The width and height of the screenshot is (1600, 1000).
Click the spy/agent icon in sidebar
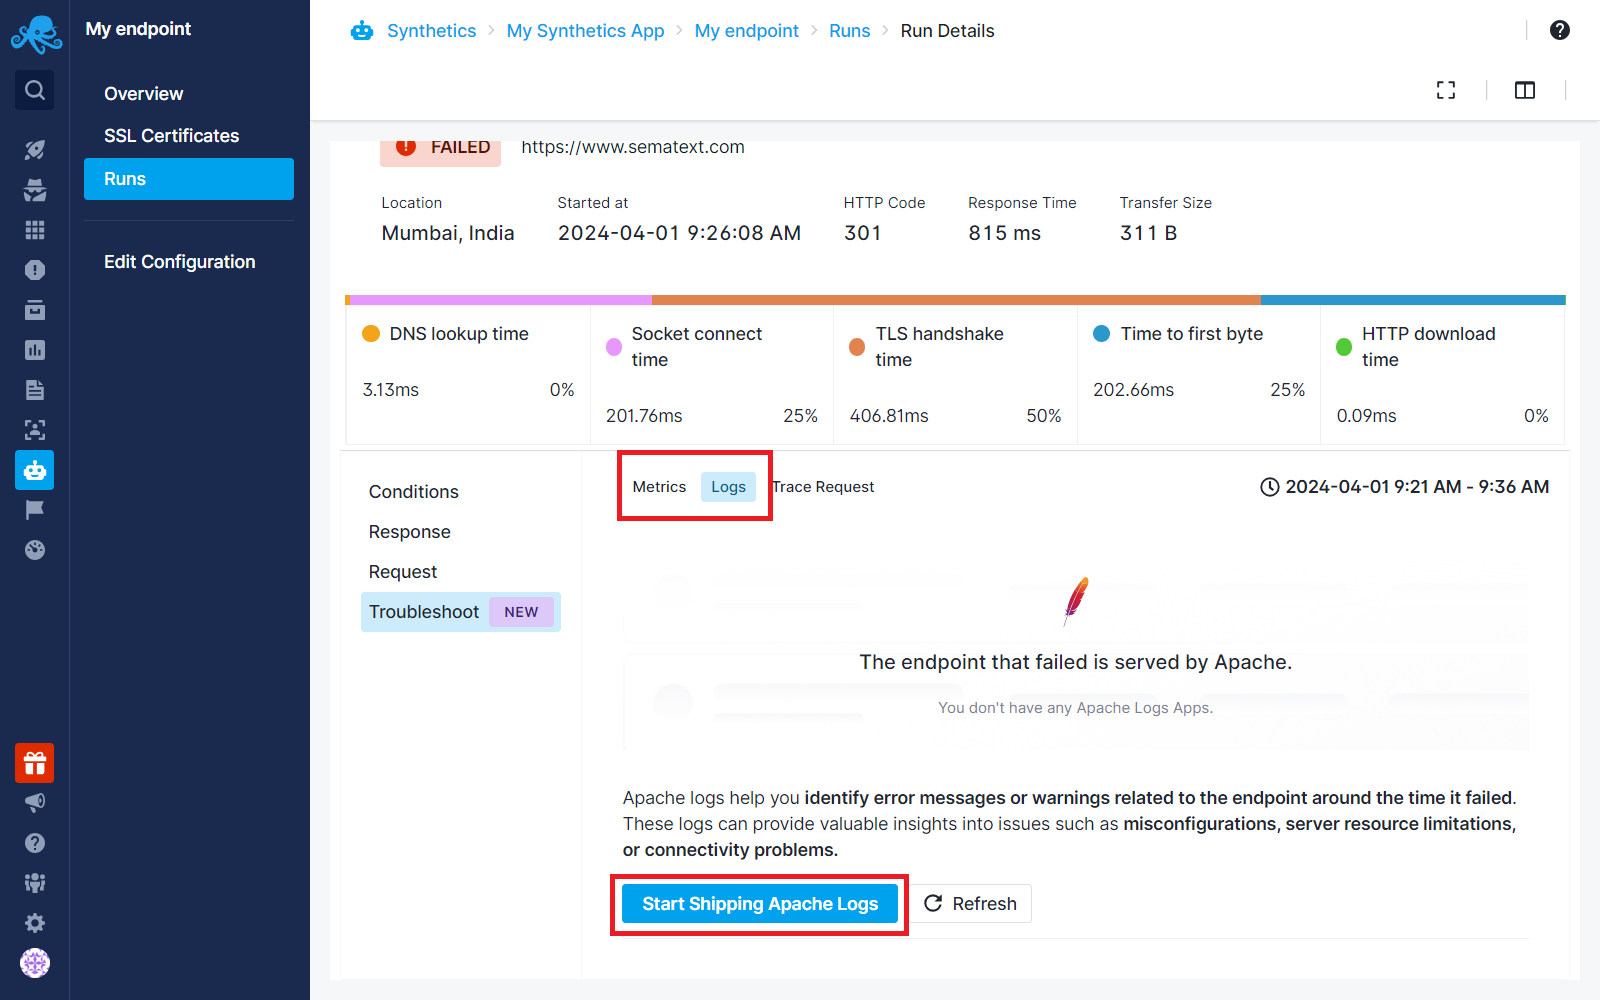click(35, 190)
